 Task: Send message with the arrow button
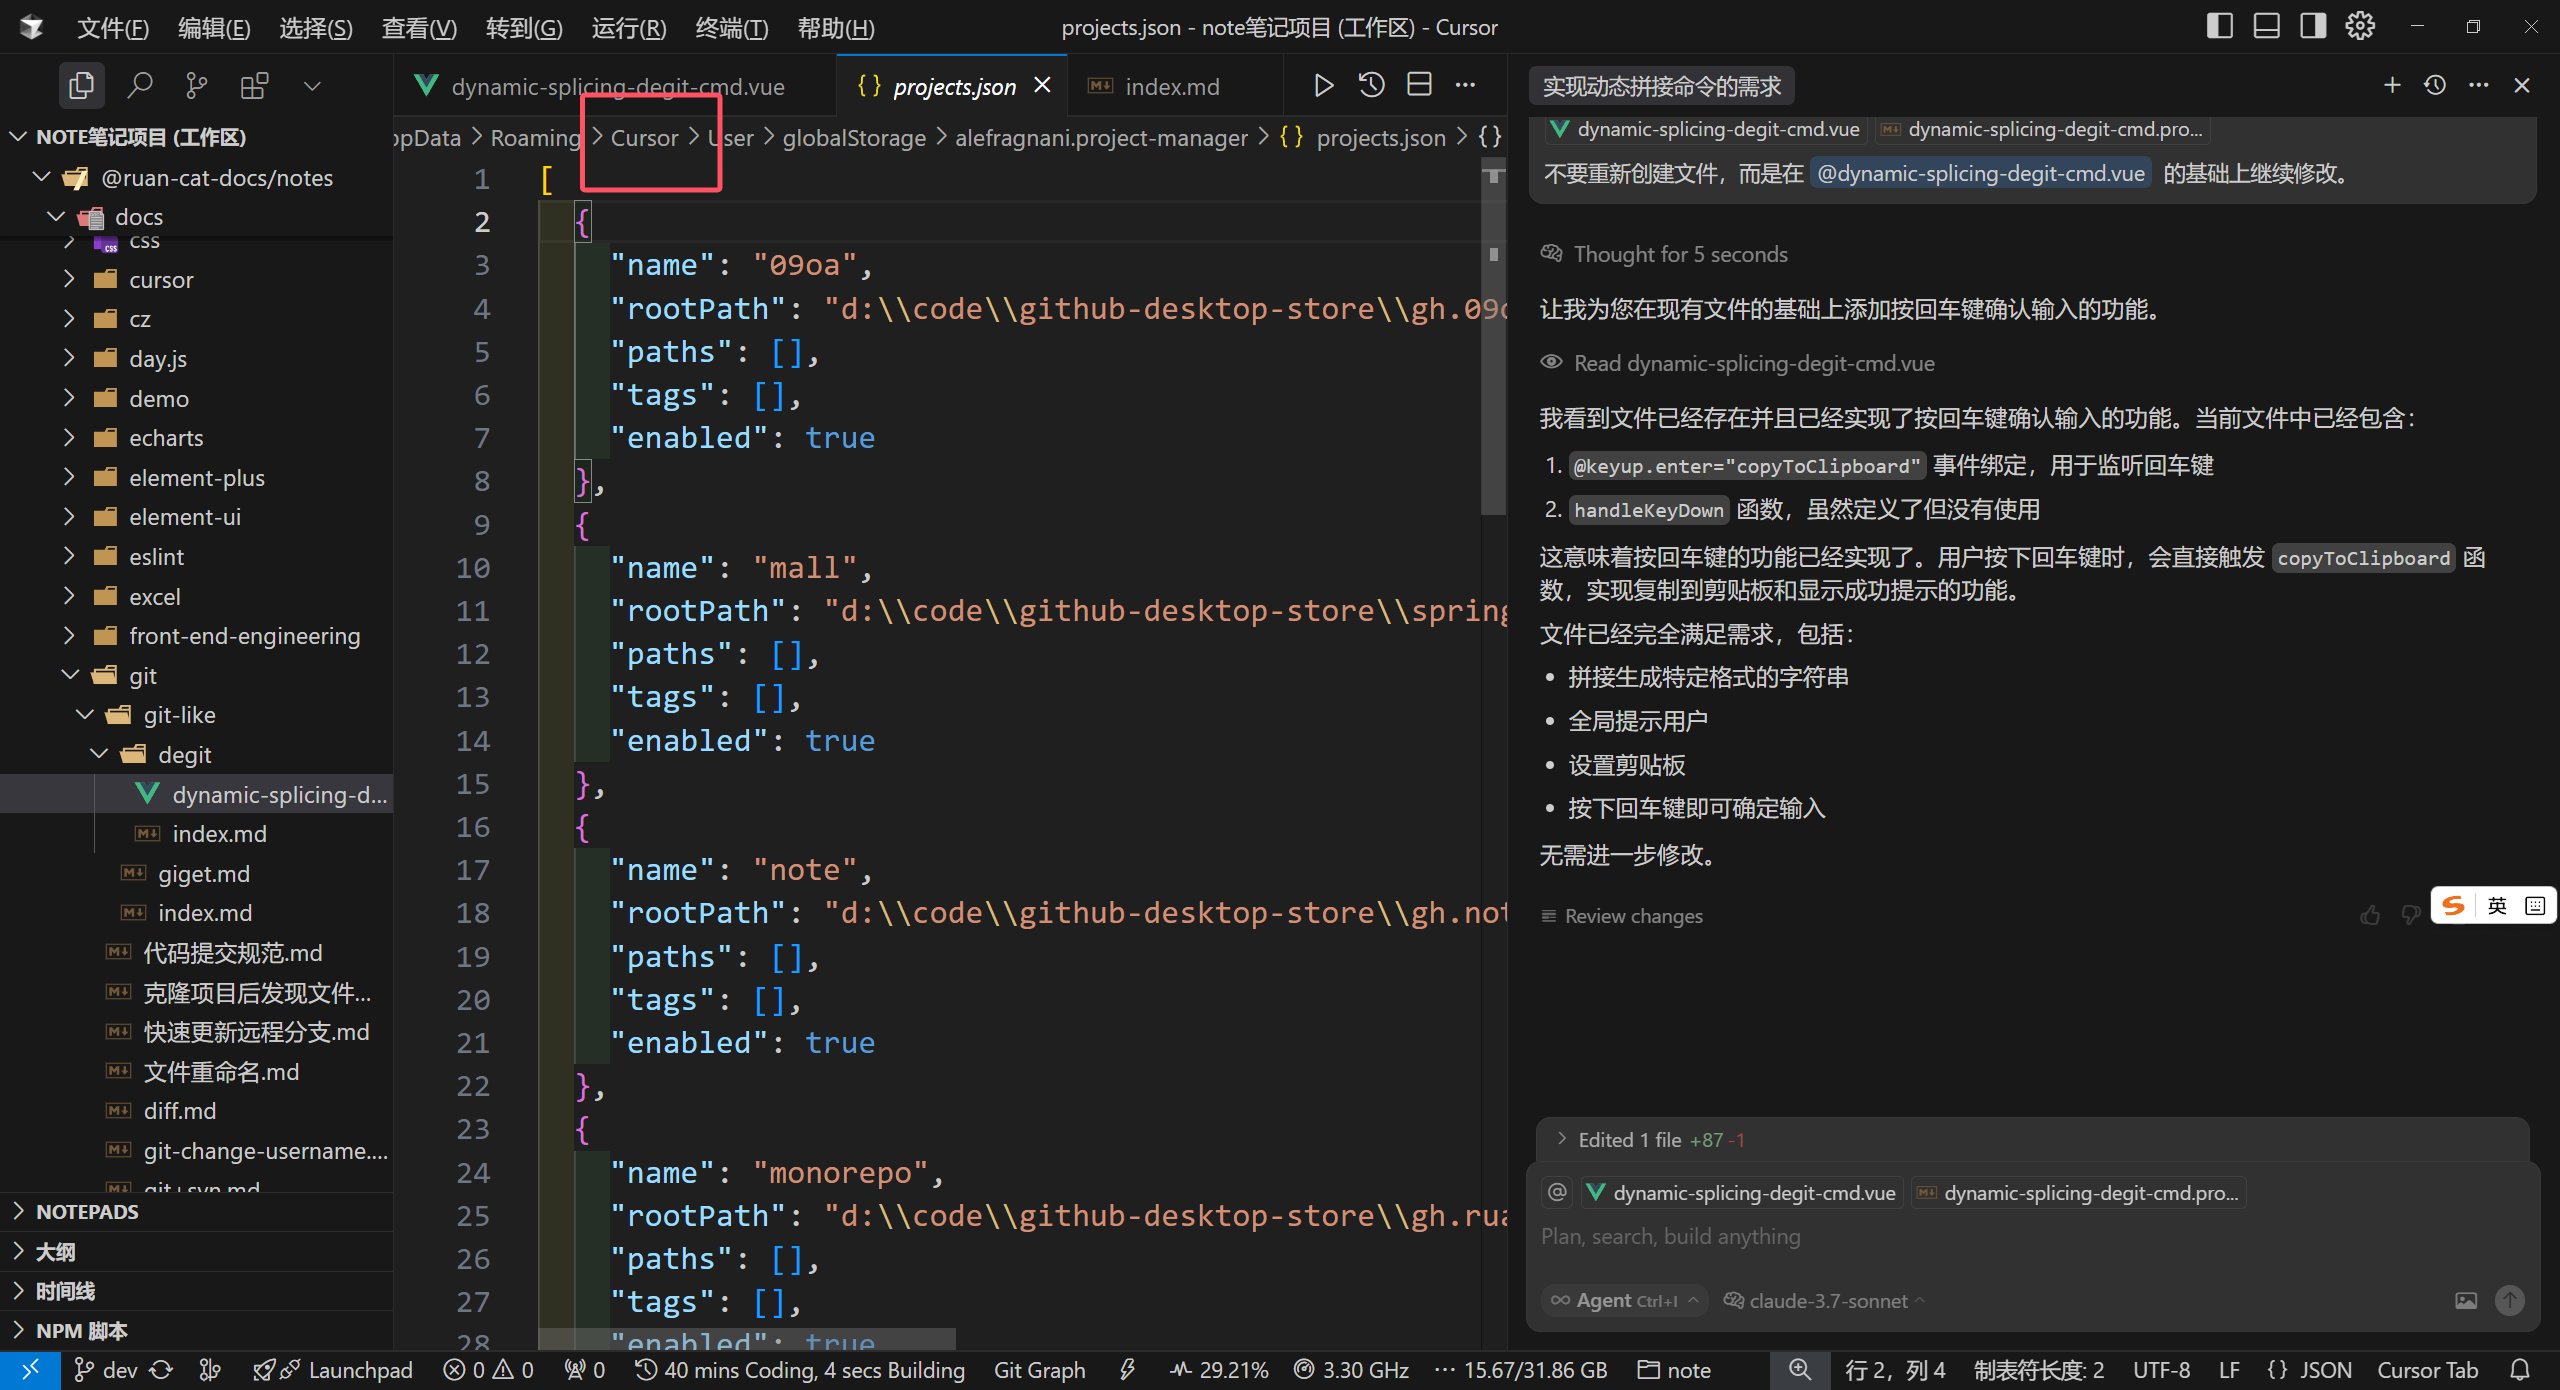2509,1300
